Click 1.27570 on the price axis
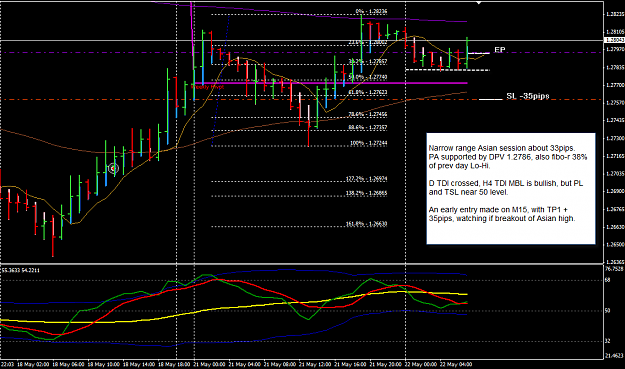 pyautogui.click(x=615, y=103)
